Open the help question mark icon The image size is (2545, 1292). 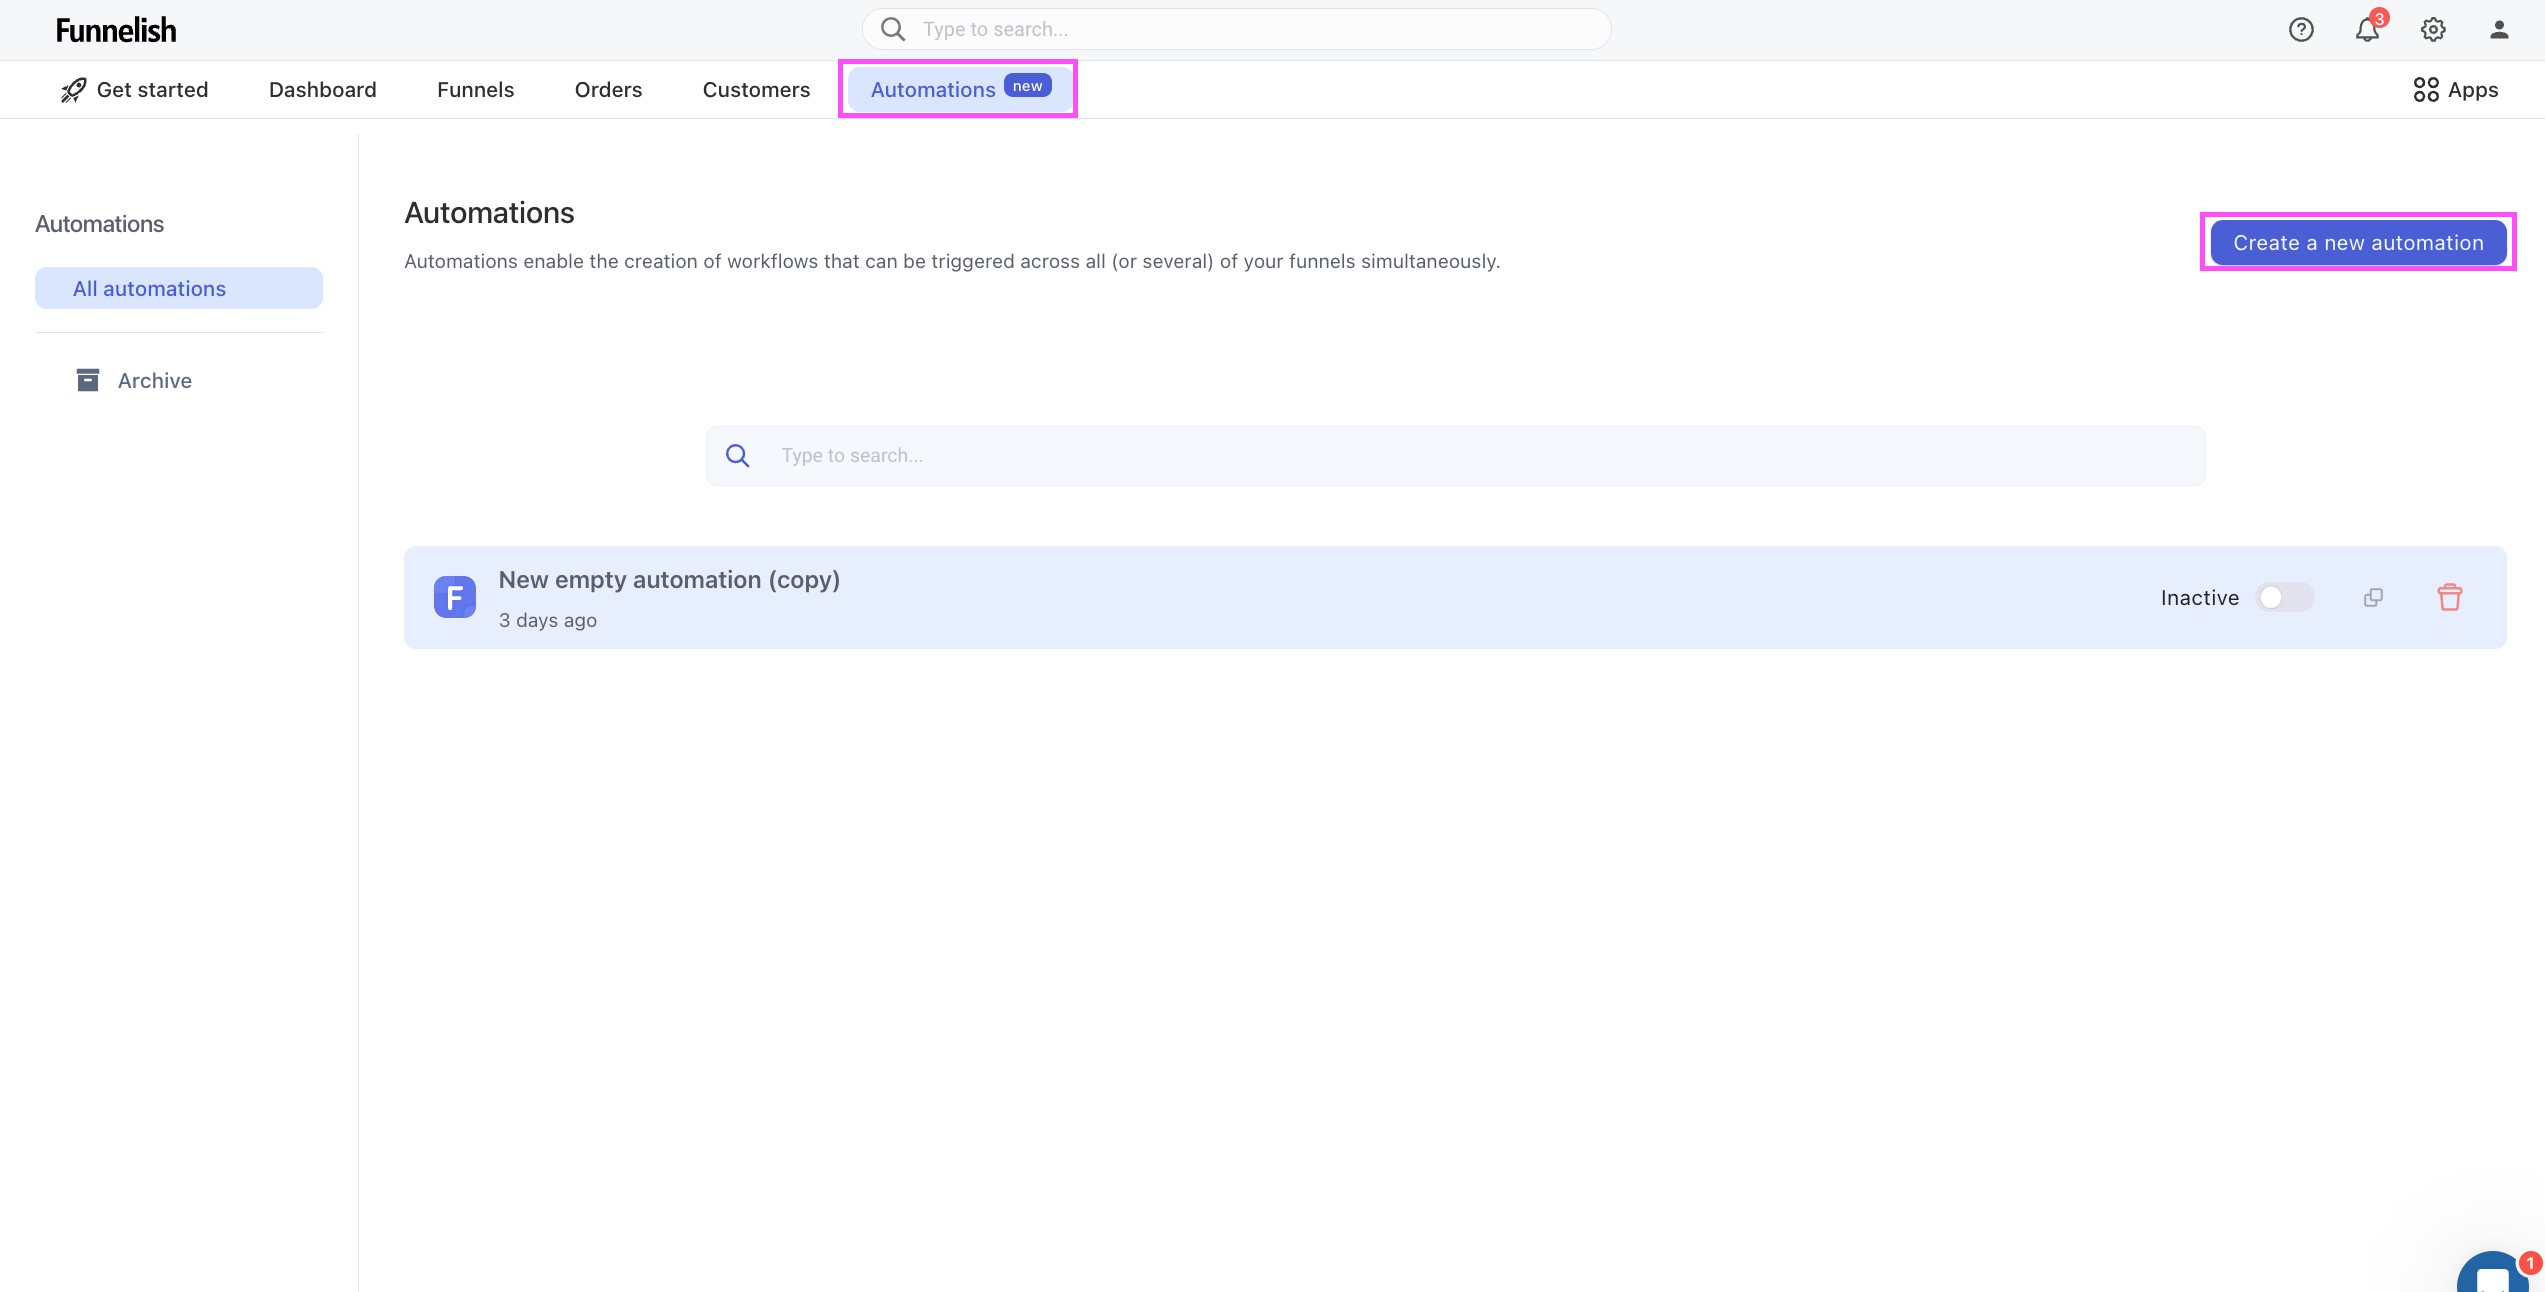[2301, 30]
